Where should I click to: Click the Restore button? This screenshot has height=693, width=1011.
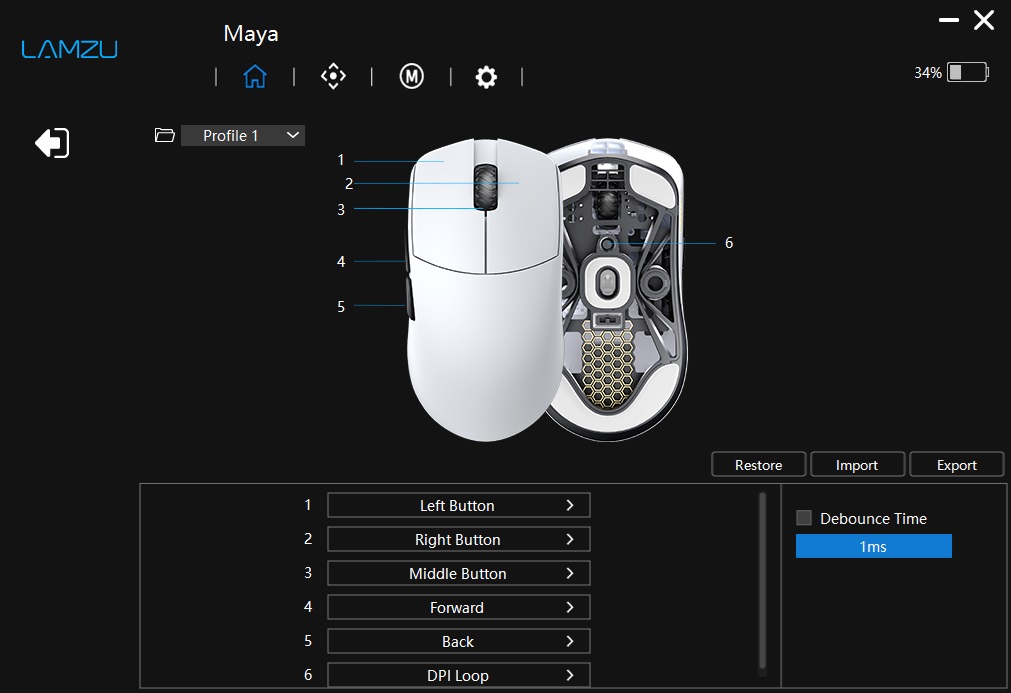tap(758, 465)
